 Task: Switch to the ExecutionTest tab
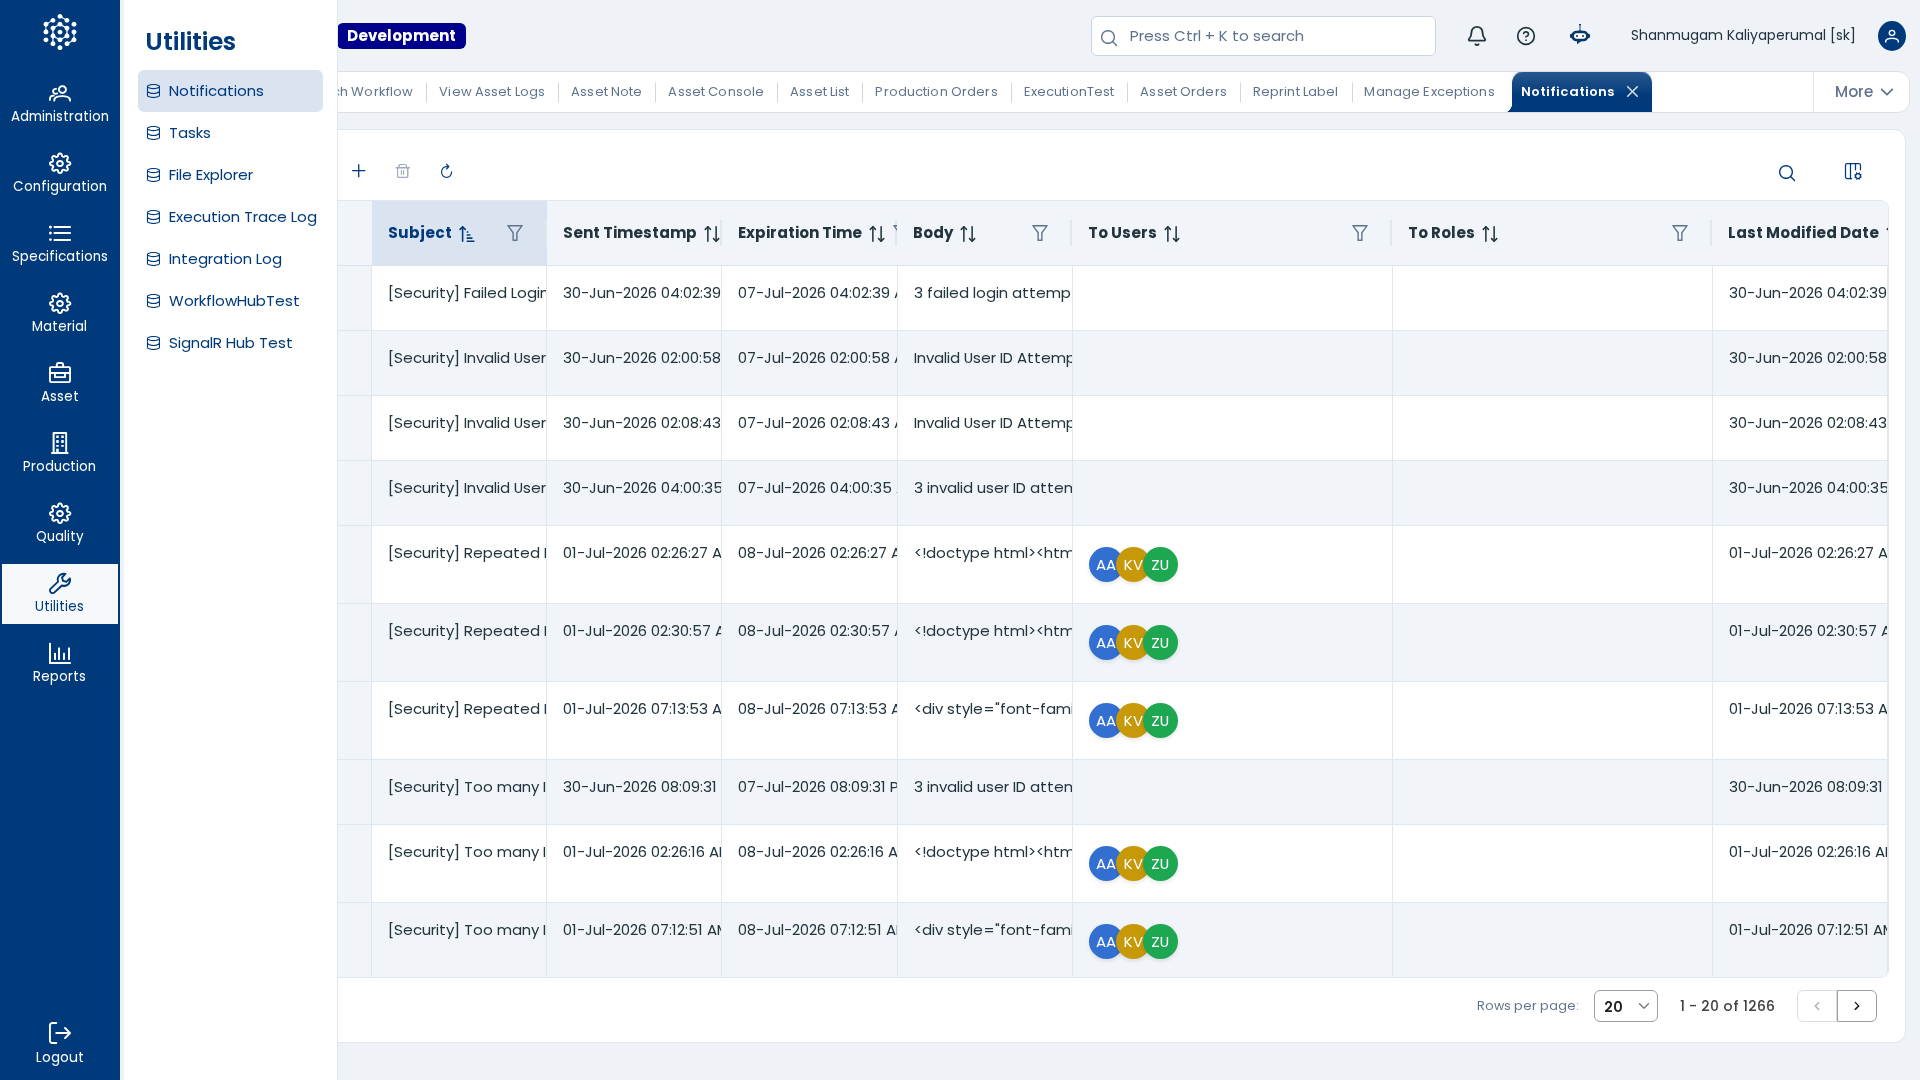tap(1069, 92)
